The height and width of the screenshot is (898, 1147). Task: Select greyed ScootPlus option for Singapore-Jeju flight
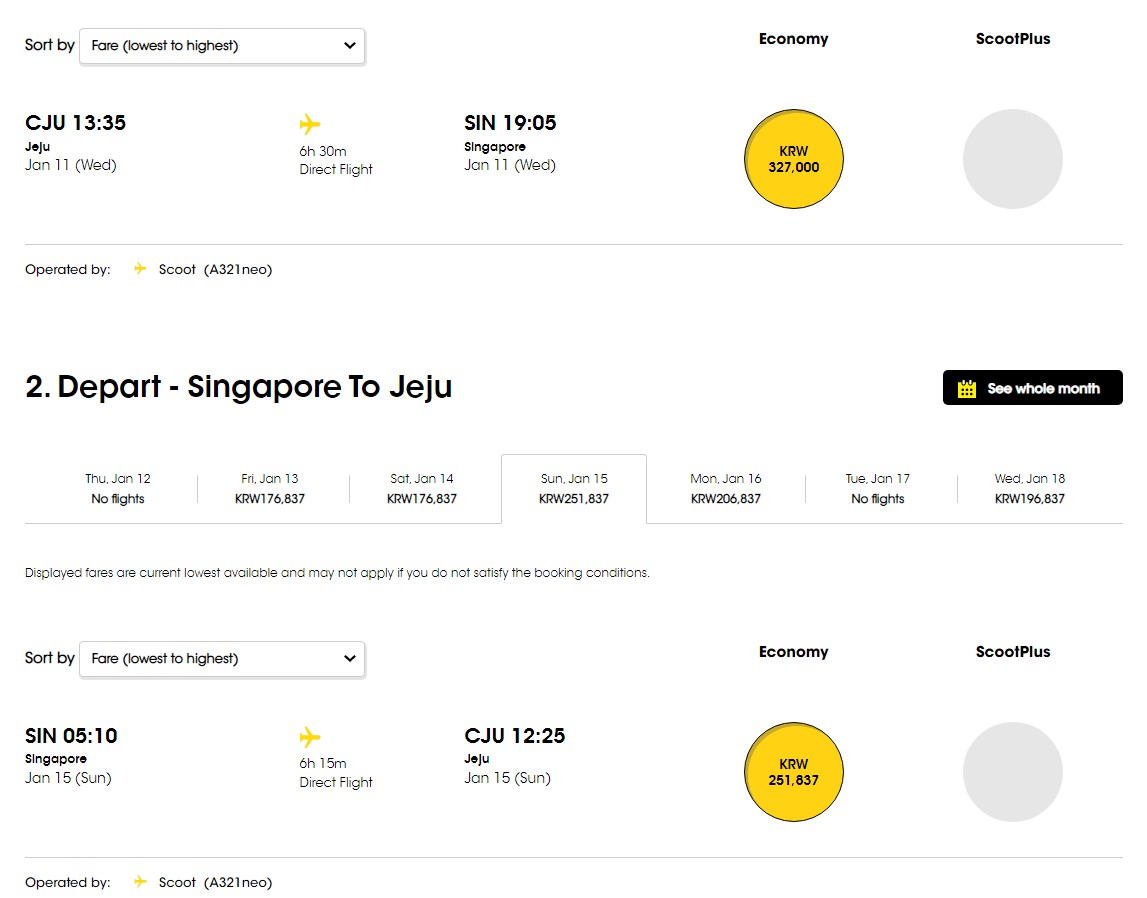[1012, 772]
